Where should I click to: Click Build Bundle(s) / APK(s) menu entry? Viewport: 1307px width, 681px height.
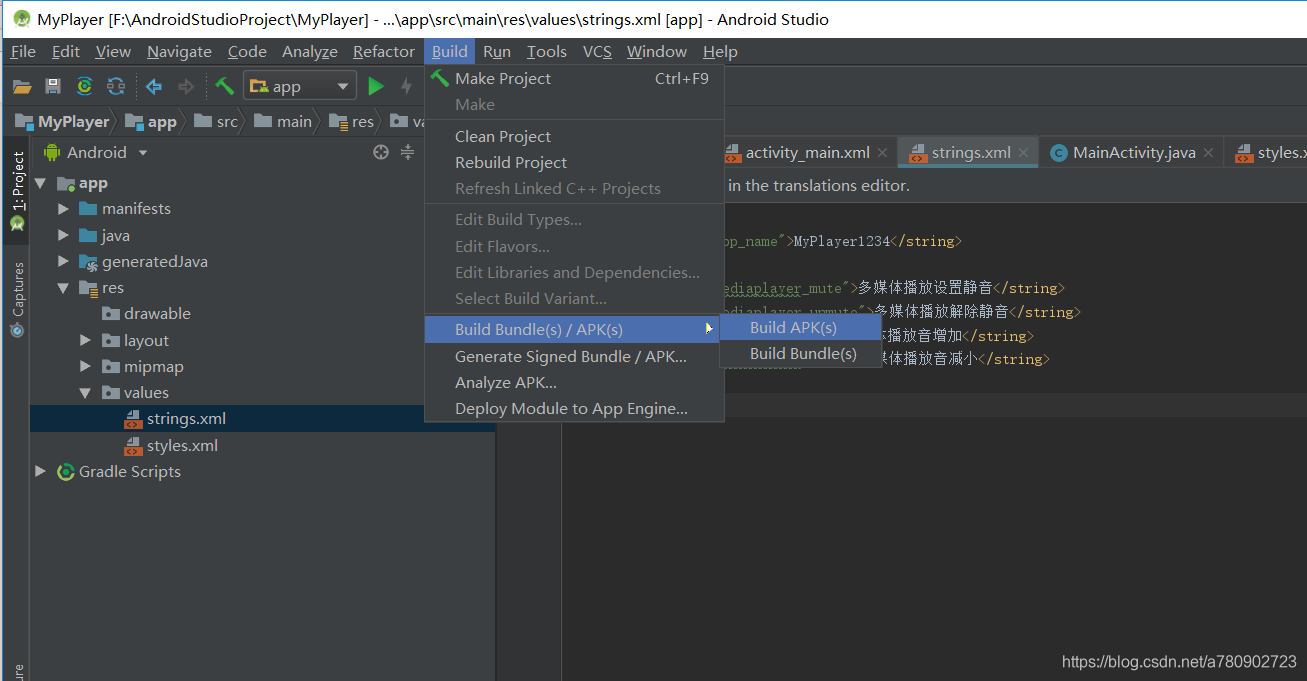(574, 329)
